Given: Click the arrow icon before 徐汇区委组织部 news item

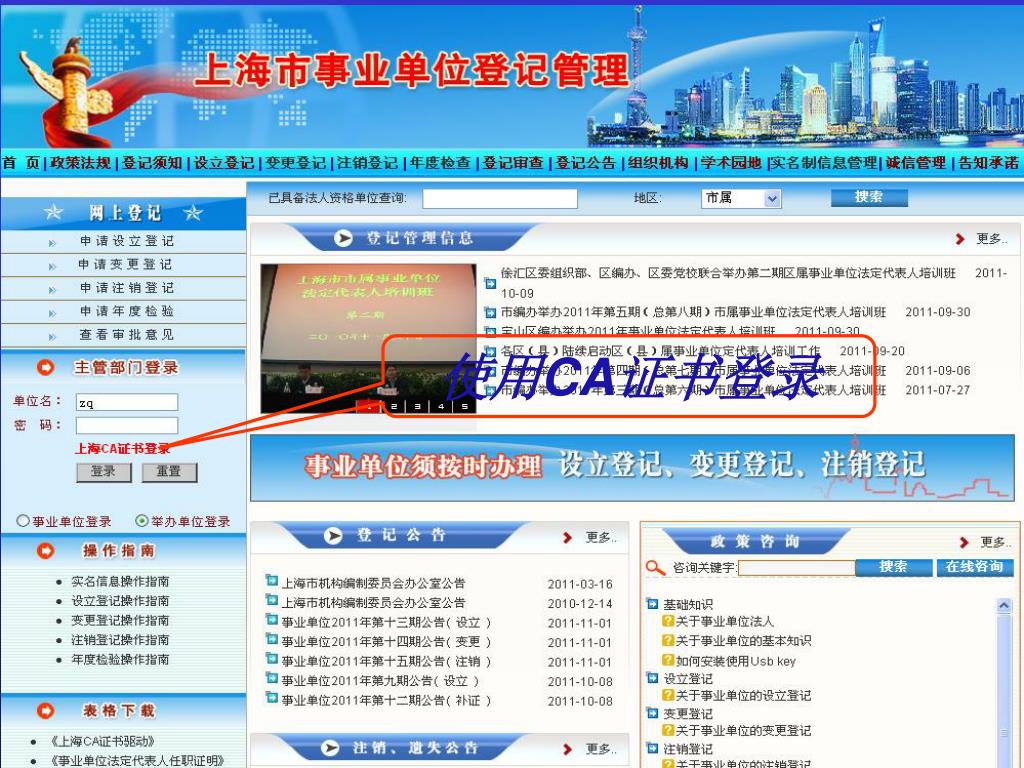Looking at the screenshot, I should [490, 283].
